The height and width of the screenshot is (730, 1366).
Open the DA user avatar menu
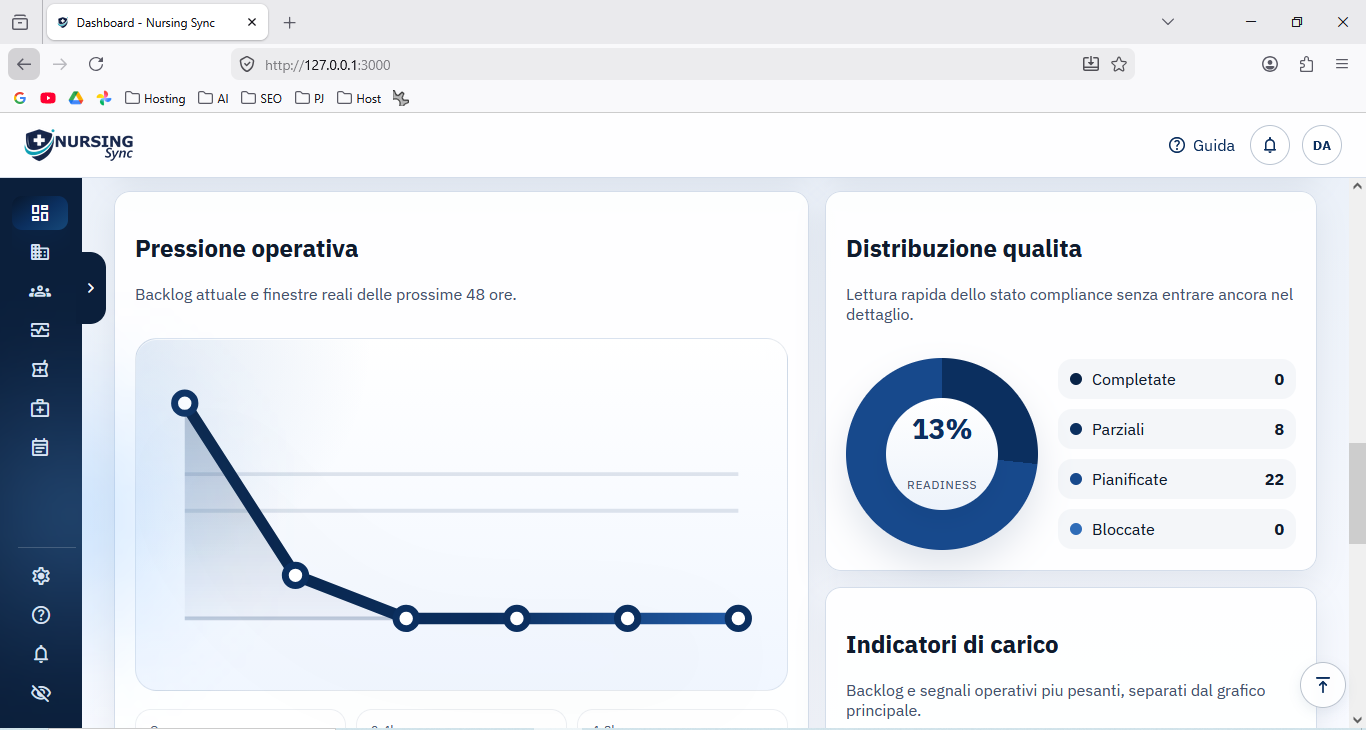click(x=1322, y=145)
